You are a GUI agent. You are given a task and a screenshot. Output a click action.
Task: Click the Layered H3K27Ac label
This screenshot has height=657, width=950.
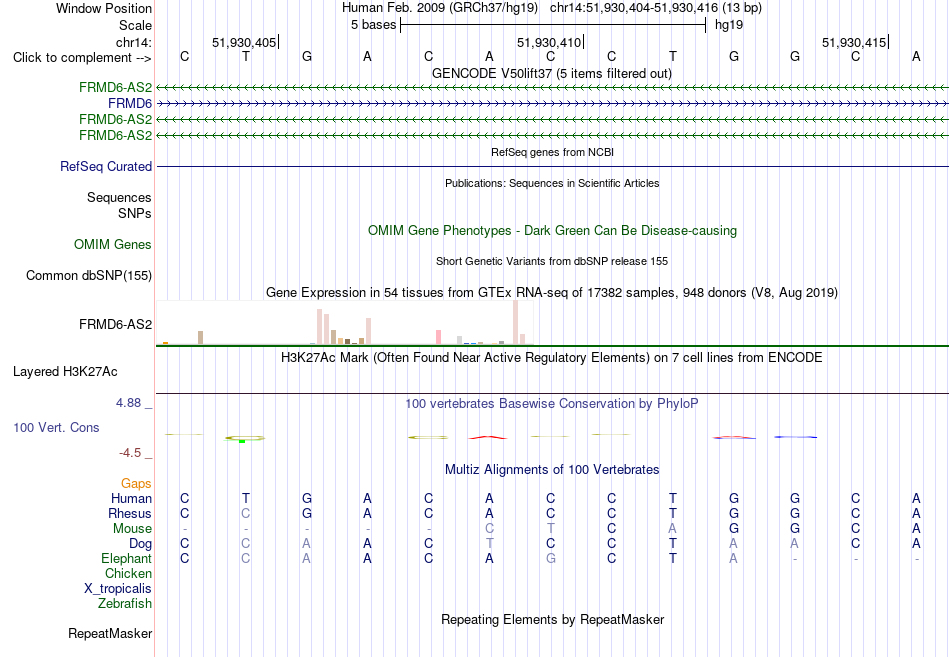coord(65,372)
